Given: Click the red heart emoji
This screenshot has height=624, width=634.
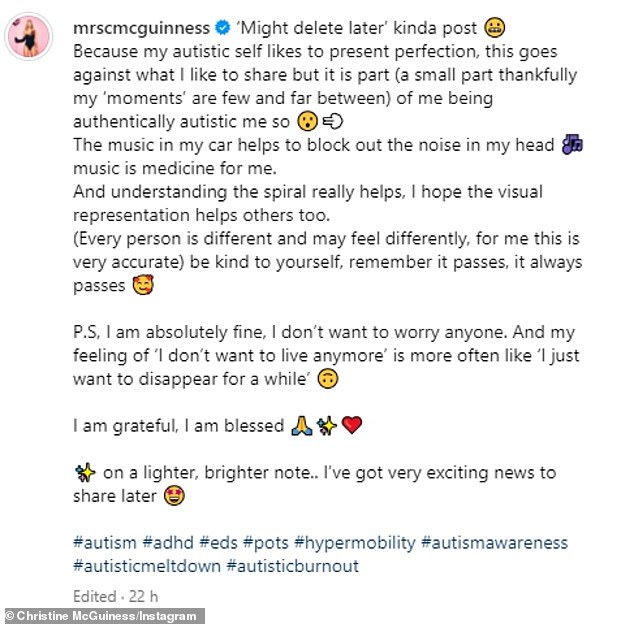Looking at the screenshot, I should pos(352,425).
